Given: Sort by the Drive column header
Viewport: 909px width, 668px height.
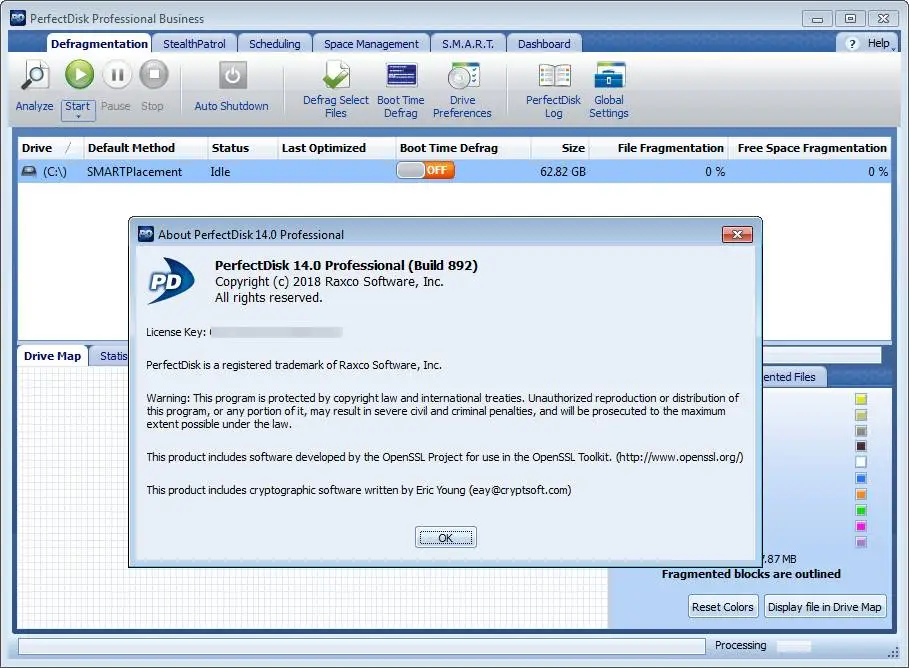Looking at the screenshot, I should [x=50, y=148].
